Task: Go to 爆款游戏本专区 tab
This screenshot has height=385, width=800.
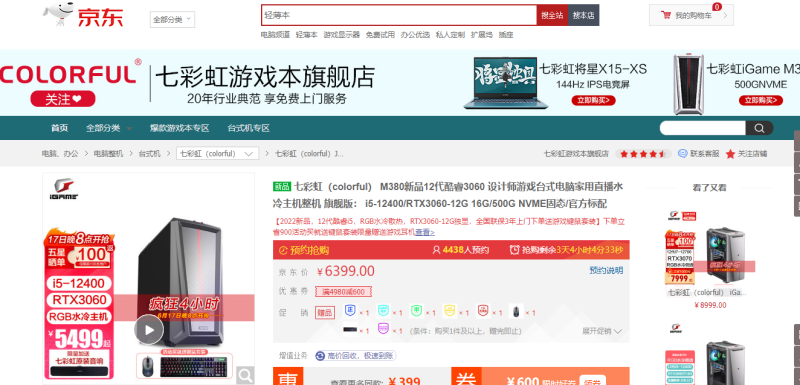Action: (x=180, y=128)
